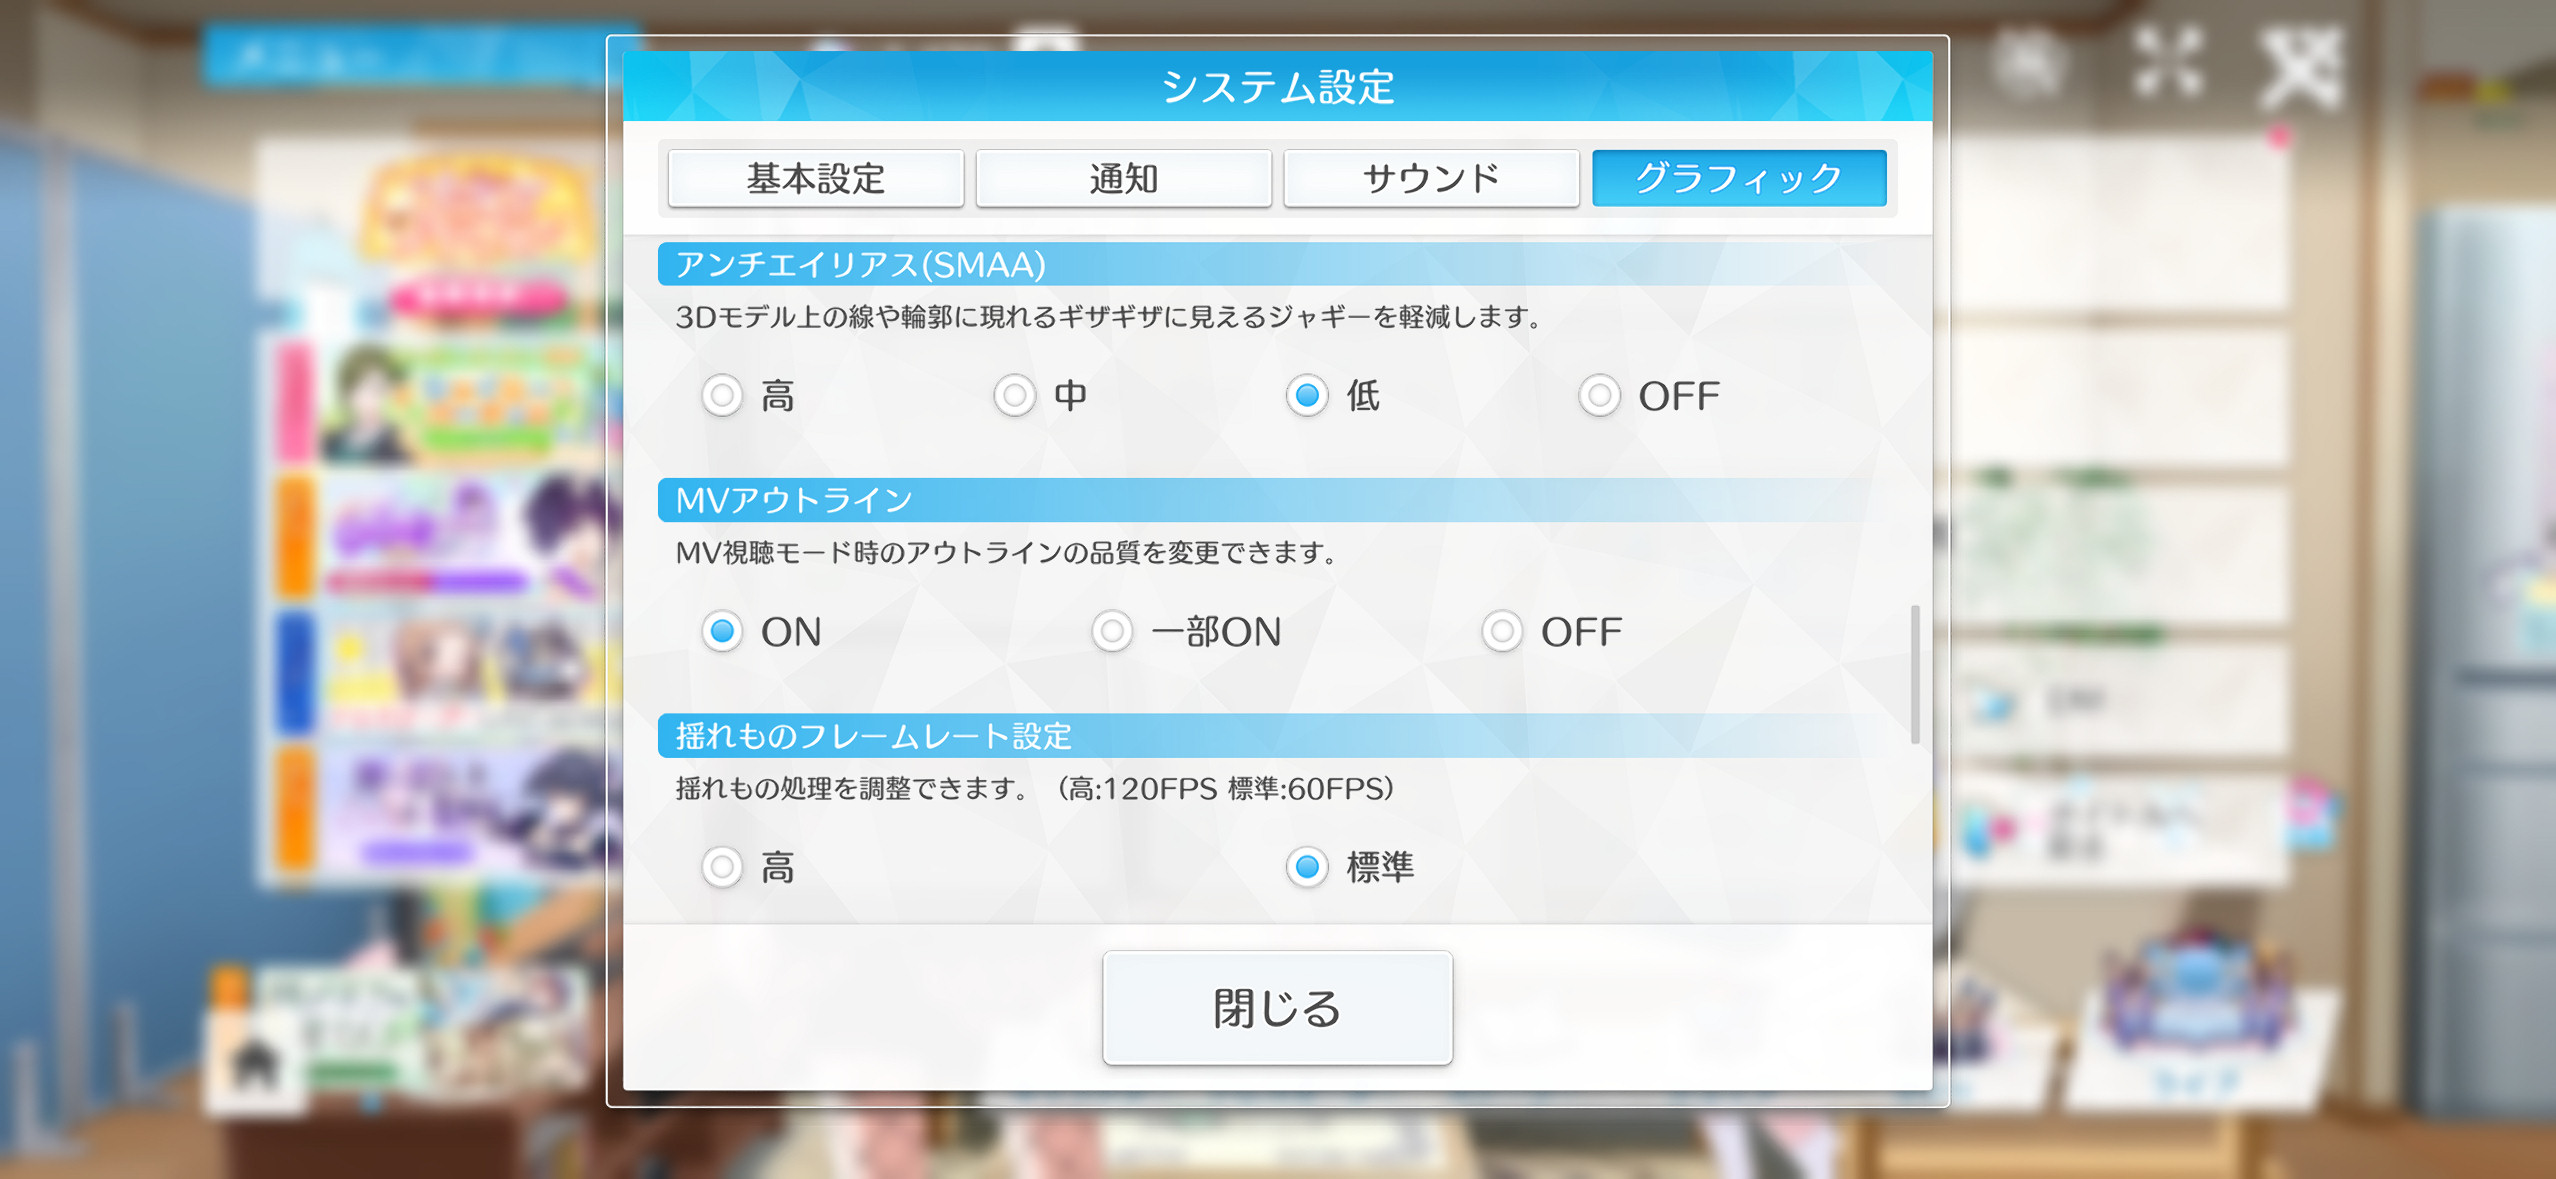Select 高 for 揺れもの frame rate
Image resolution: width=2556 pixels, height=1179 pixels.
pyautogui.click(x=722, y=867)
